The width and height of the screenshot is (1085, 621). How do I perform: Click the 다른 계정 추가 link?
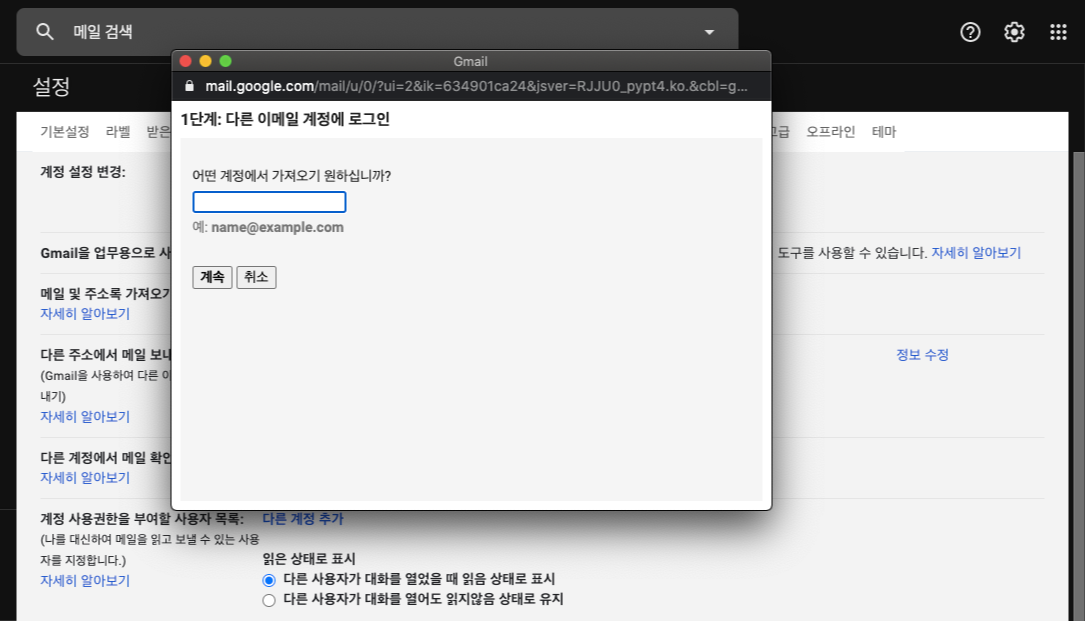click(x=302, y=519)
